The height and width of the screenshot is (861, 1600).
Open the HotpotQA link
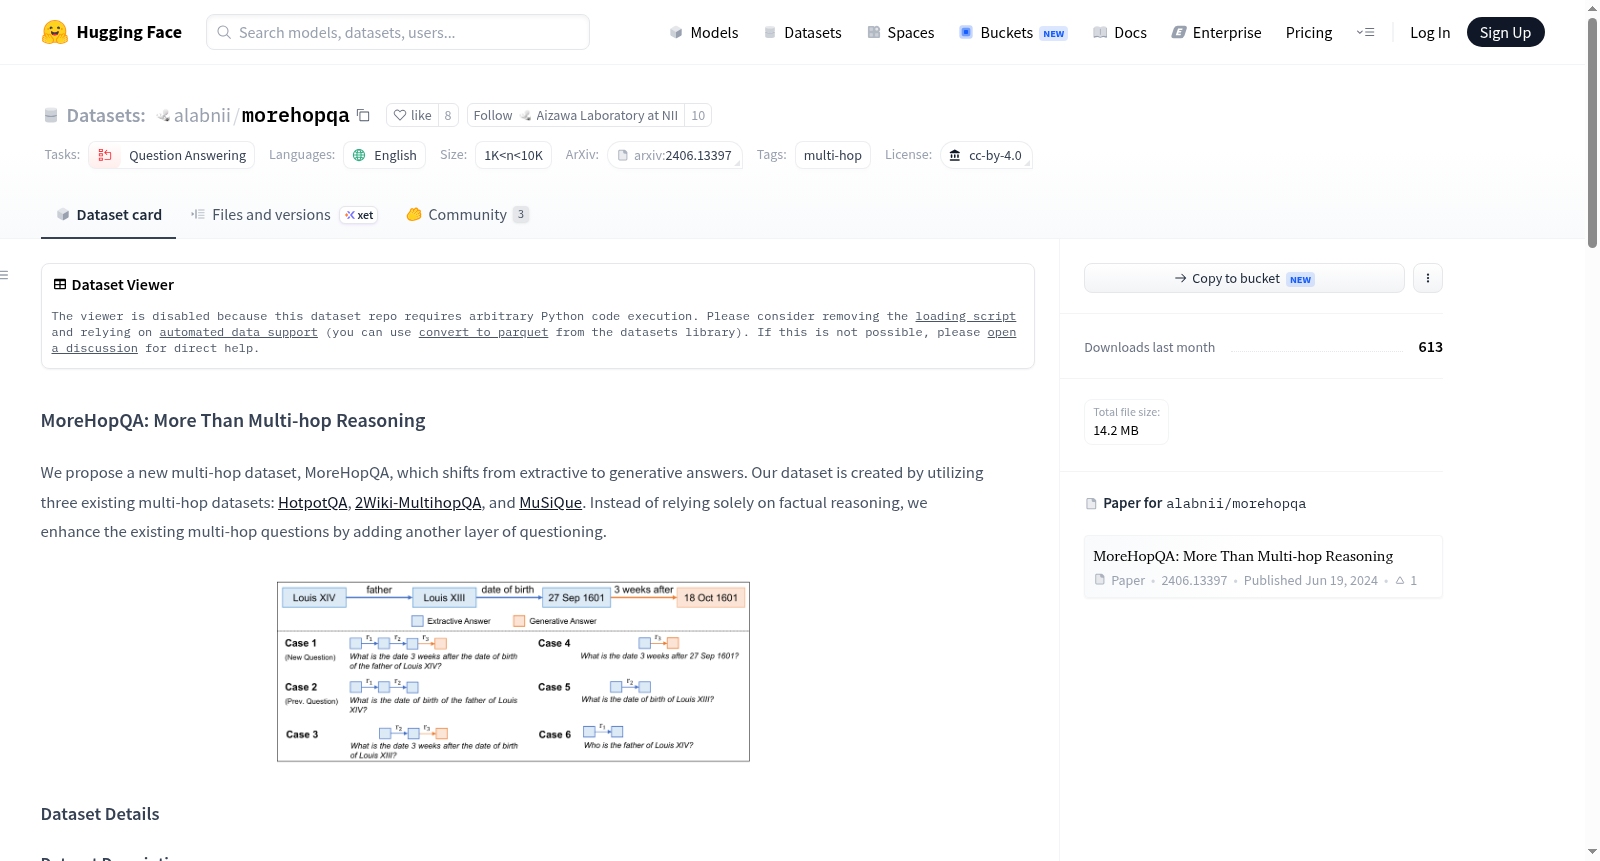click(313, 502)
